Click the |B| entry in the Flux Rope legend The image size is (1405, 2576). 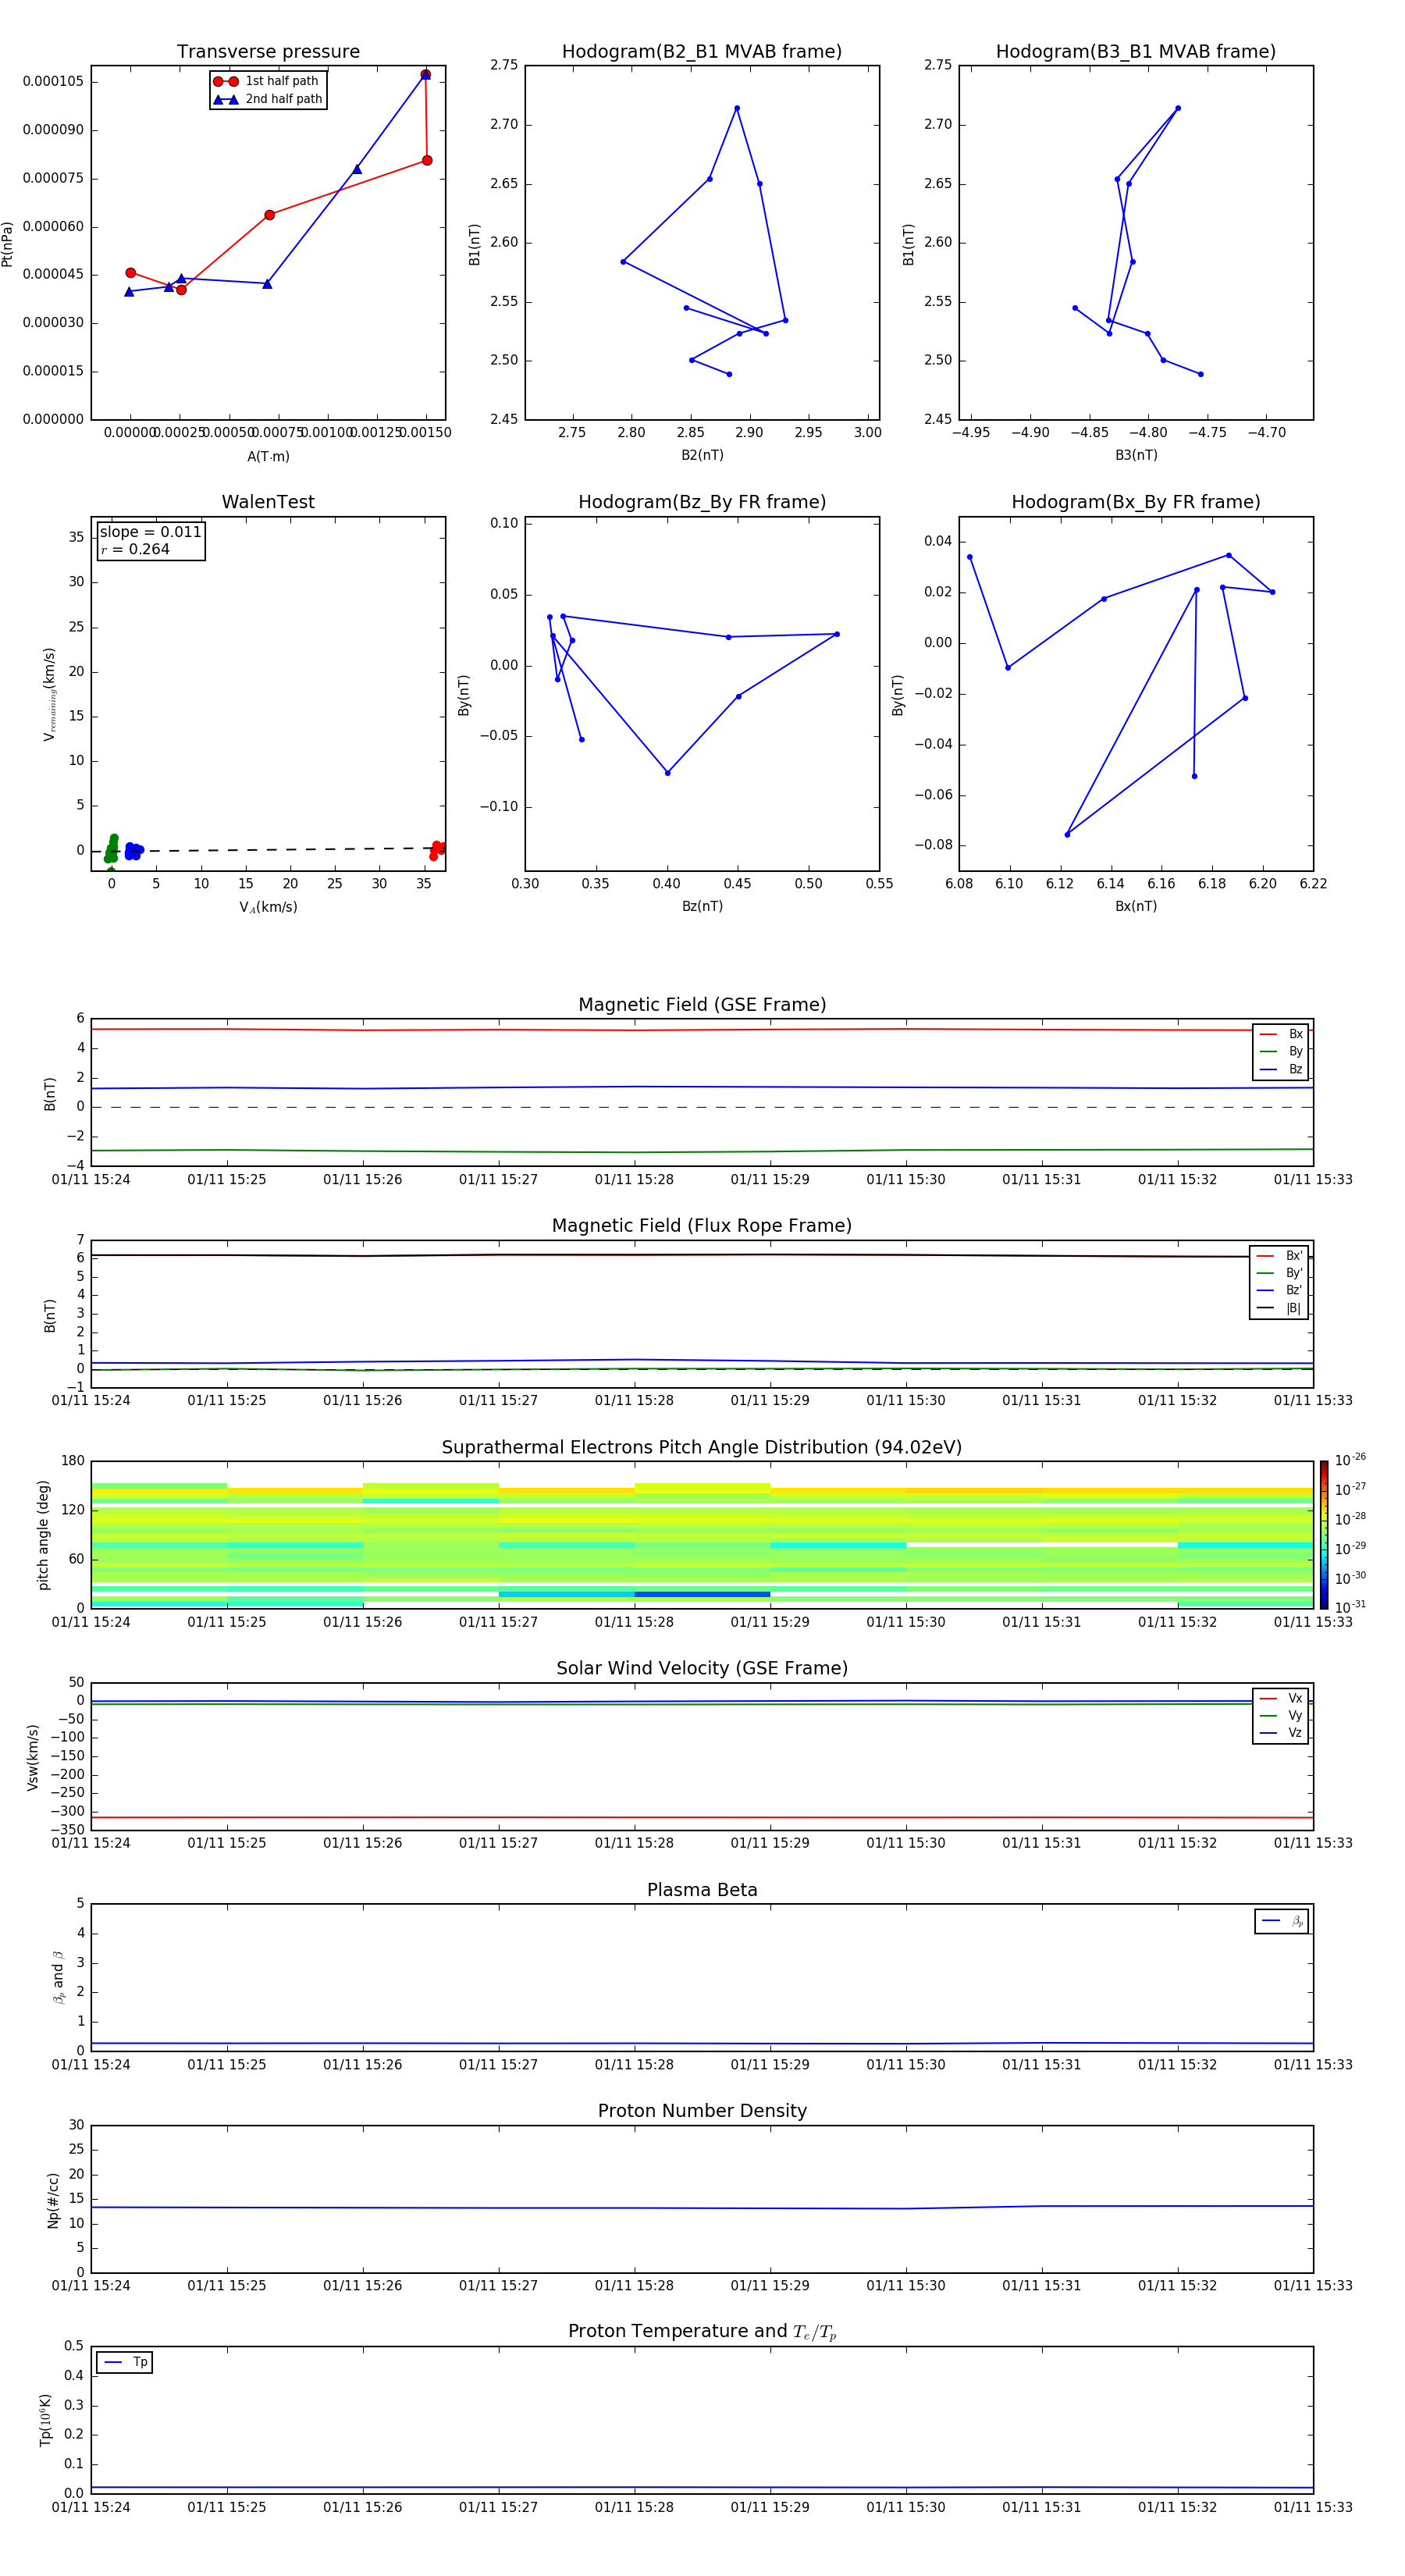tap(1279, 1308)
